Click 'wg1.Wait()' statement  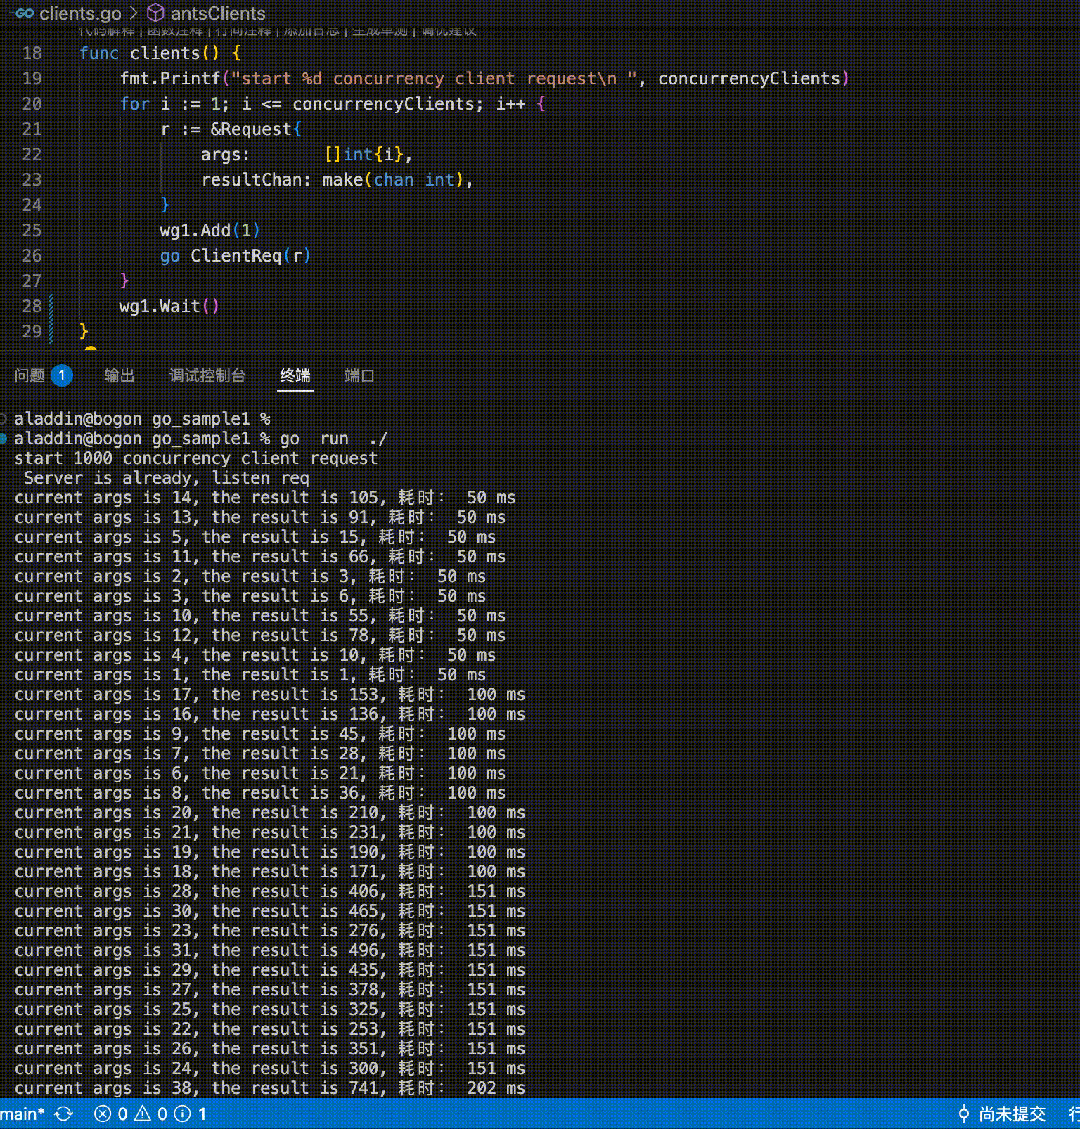point(169,306)
